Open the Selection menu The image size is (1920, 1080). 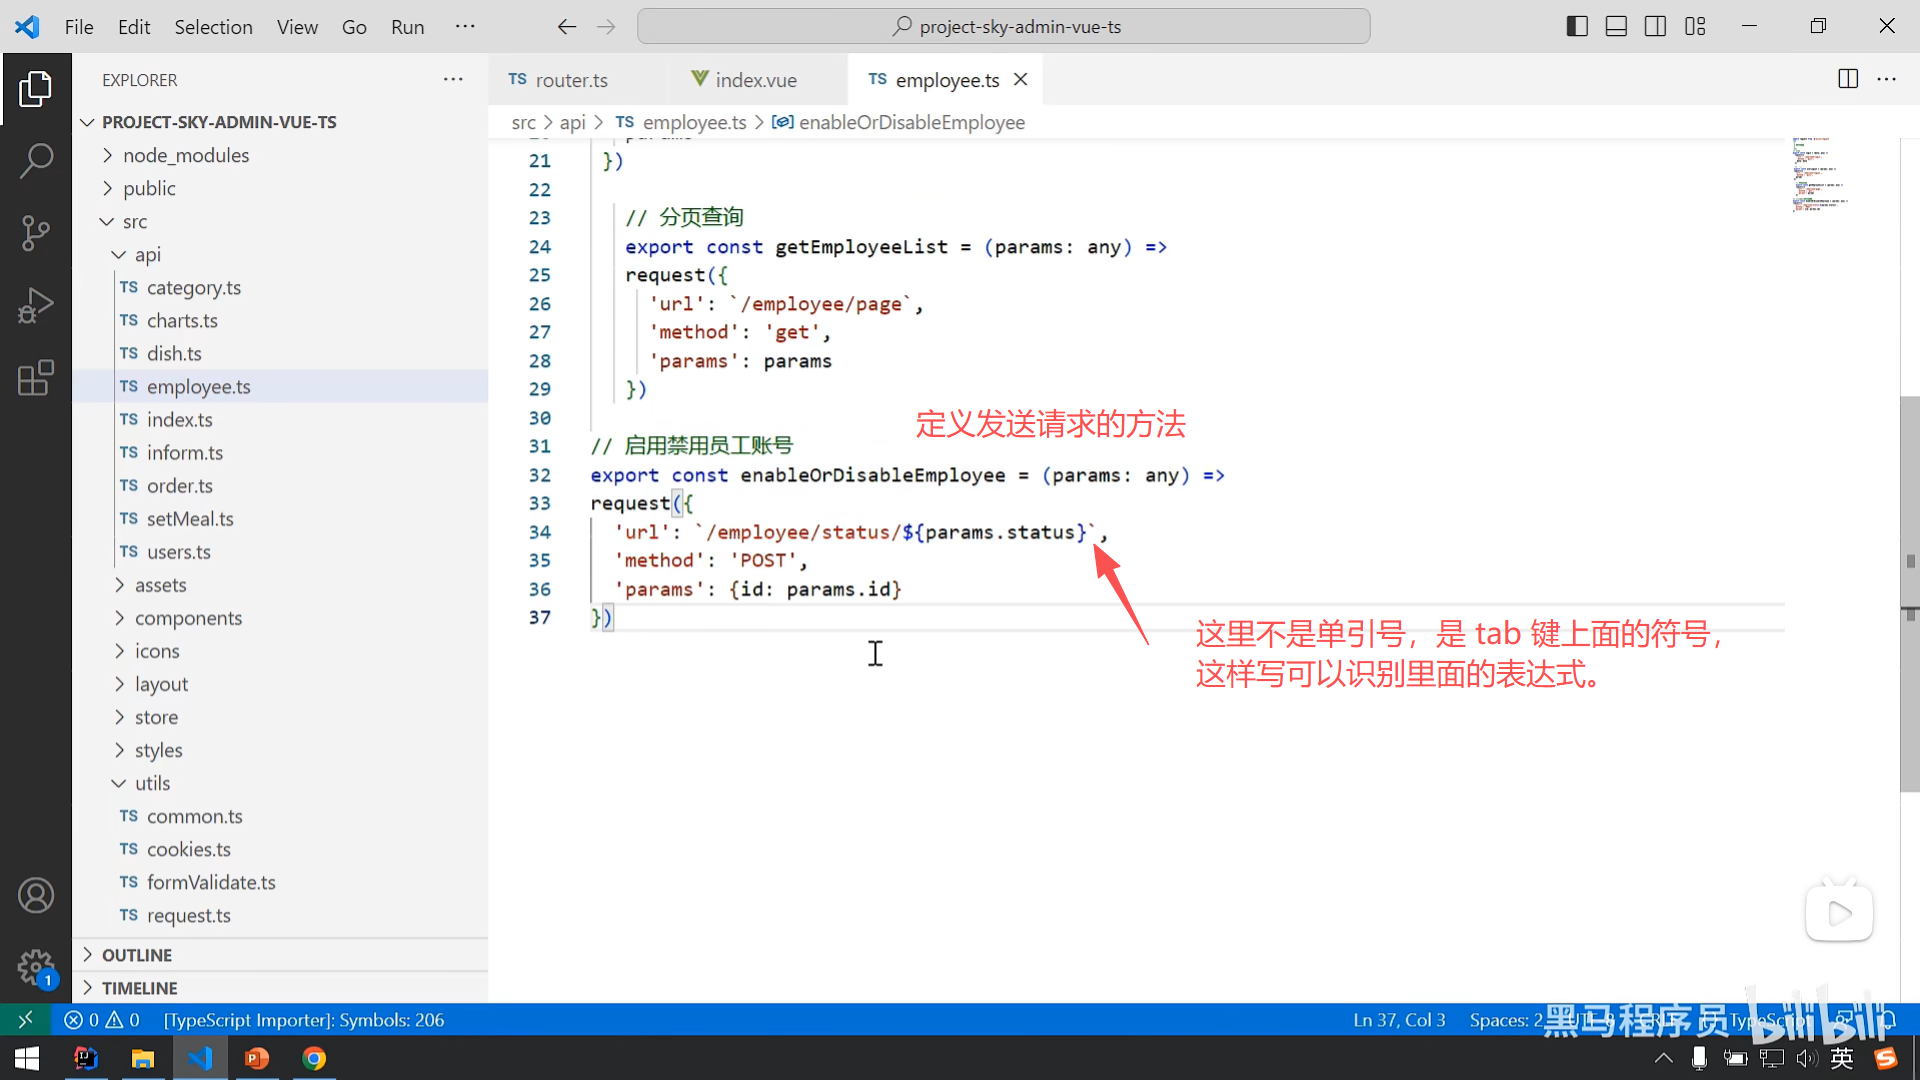click(213, 27)
